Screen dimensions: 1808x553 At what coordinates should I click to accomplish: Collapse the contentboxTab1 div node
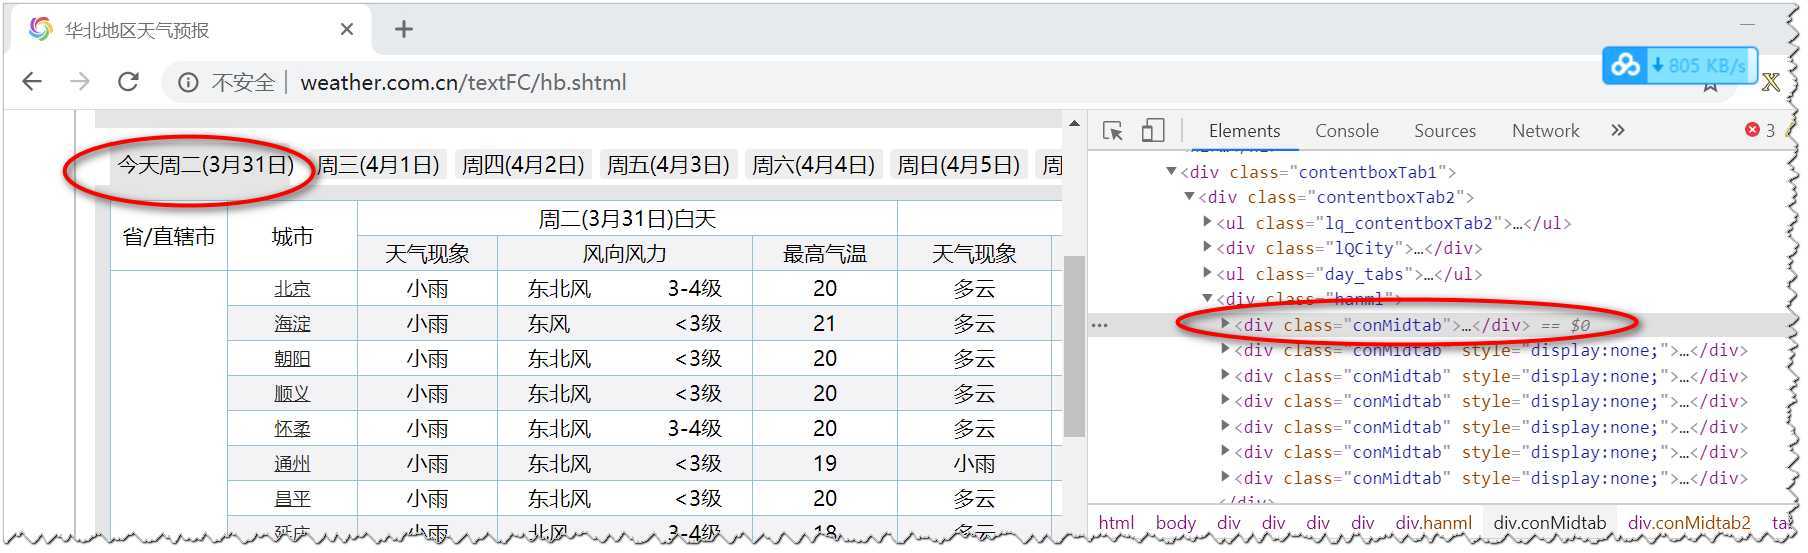pyautogui.click(x=1171, y=172)
